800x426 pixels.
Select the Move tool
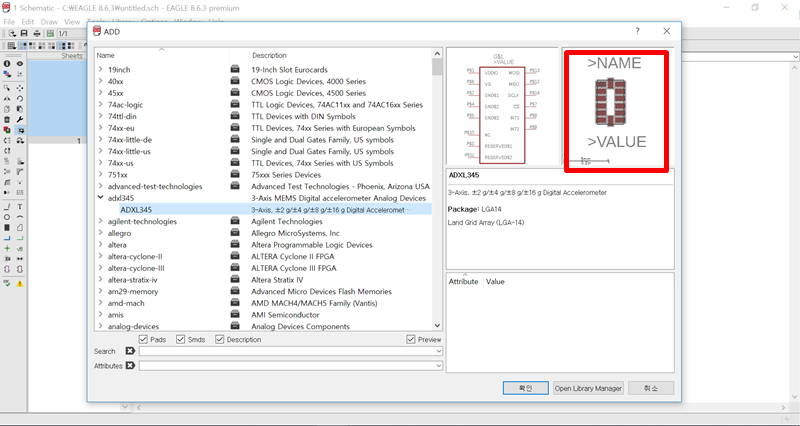click(20, 88)
